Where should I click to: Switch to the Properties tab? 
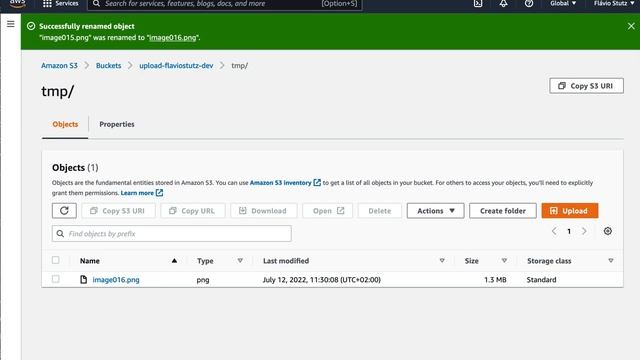117,124
